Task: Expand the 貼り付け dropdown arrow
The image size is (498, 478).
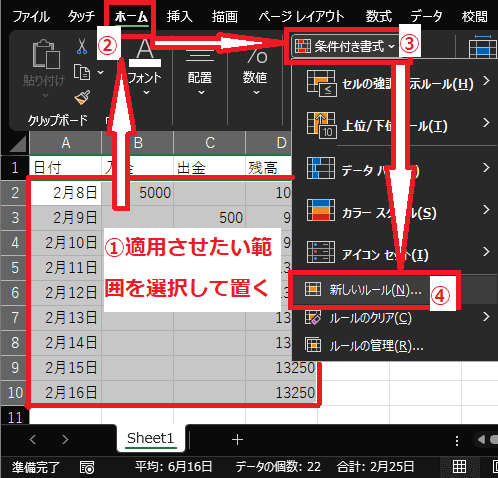Action: click(x=45, y=96)
